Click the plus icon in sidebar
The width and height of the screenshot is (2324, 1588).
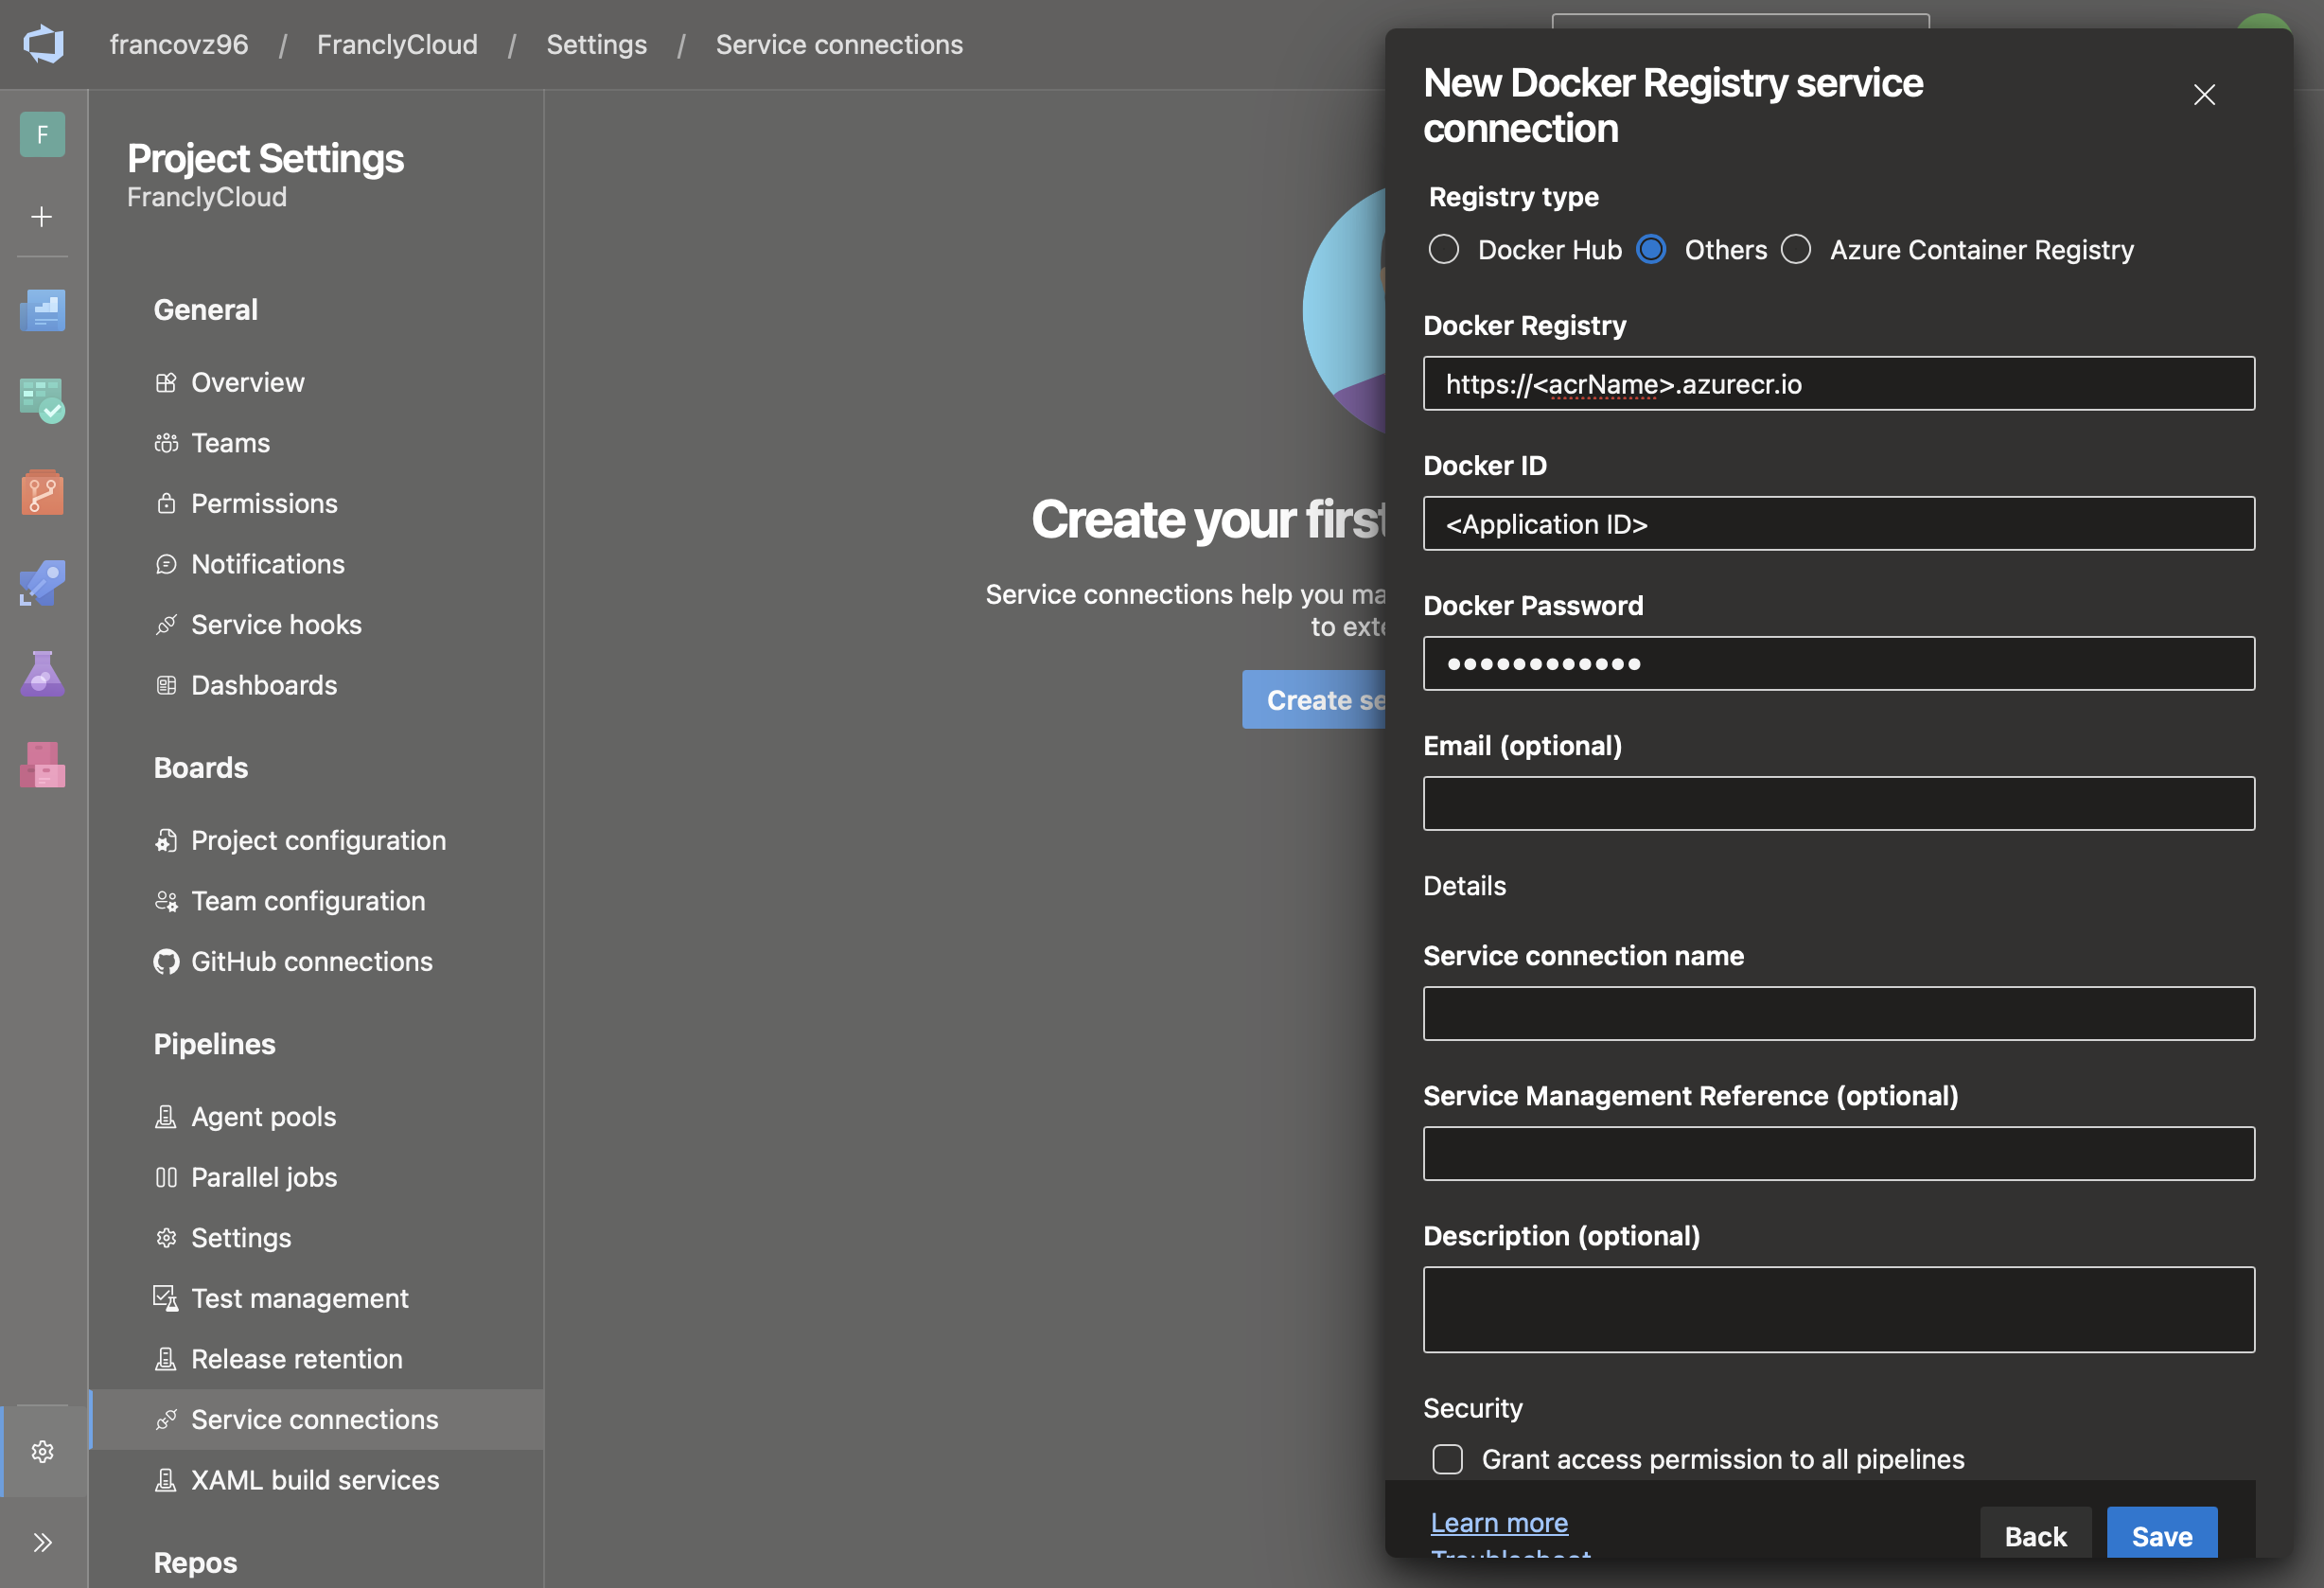click(x=42, y=217)
